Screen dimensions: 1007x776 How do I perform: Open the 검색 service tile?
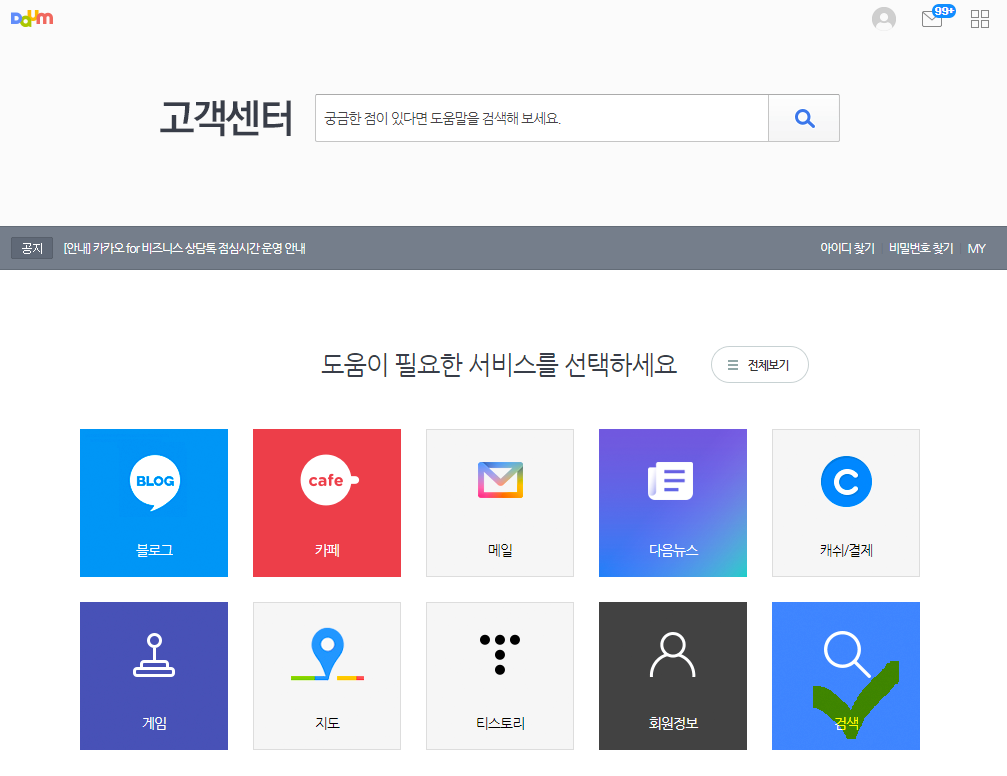tap(846, 676)
